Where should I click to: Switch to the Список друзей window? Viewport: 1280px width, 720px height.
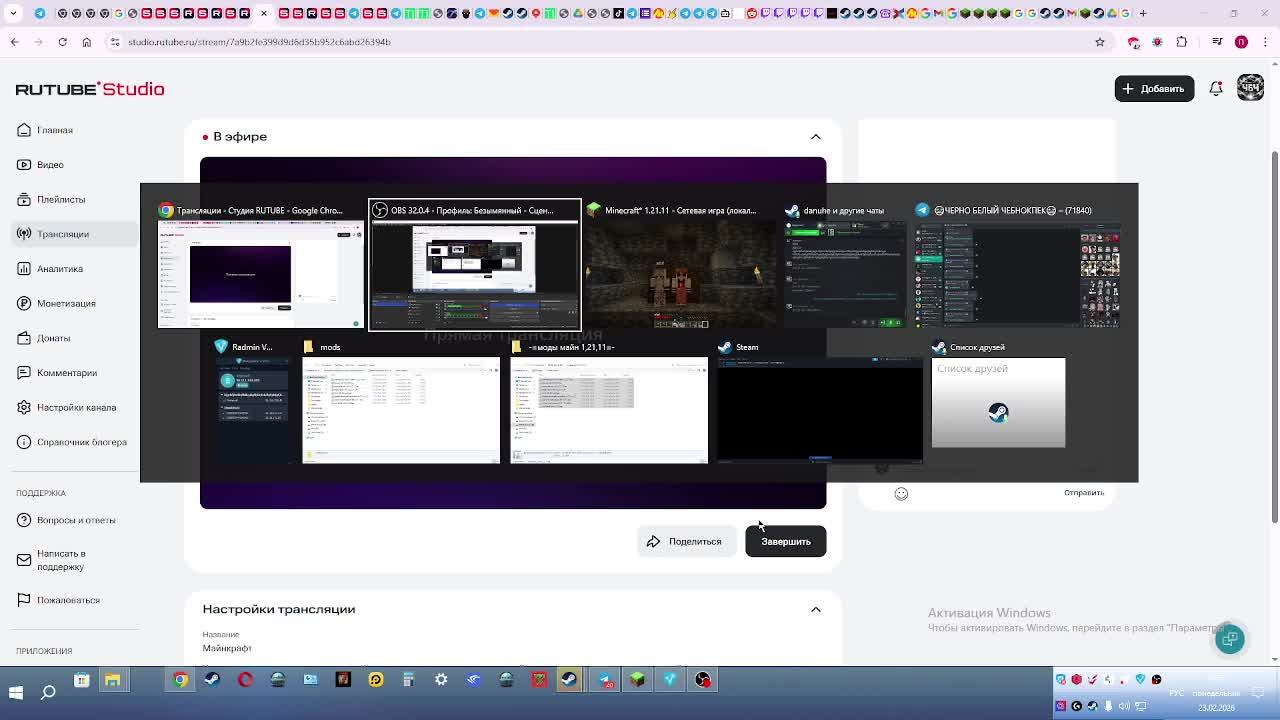tap(998, 394)
